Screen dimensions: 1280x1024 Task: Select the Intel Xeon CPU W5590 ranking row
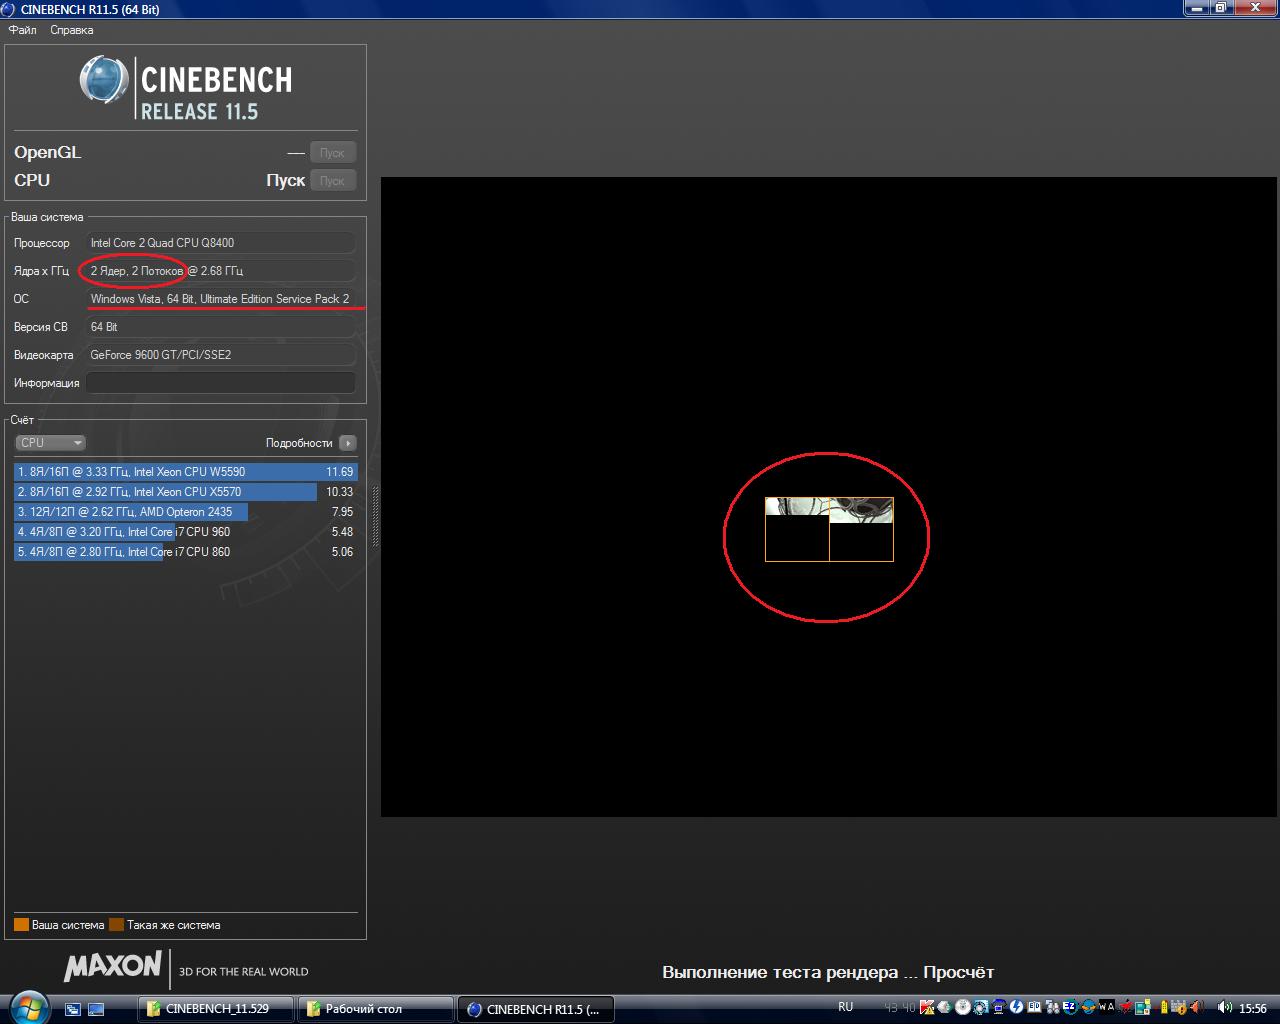[185, 472]
